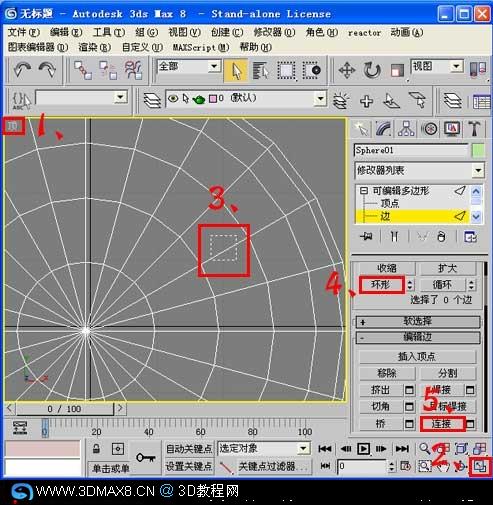Open the selection filter 全部 dropdown
This screenshot has height=505, width=493.
point(214,66)
